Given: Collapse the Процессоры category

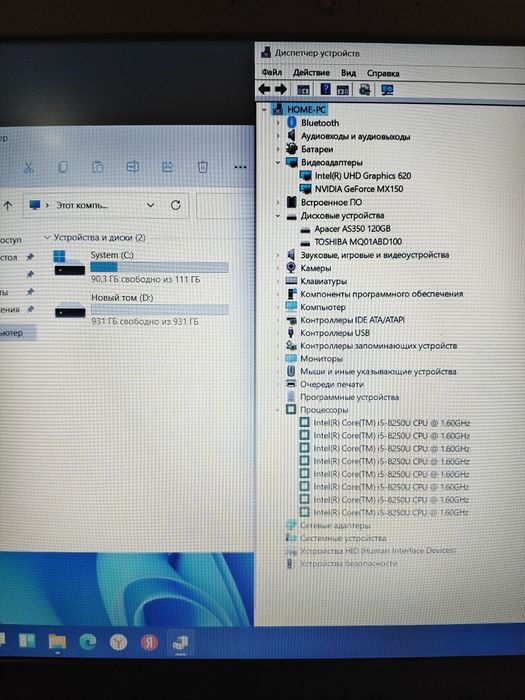Looking at the screenshot, I should pyautogui.click(x=278, y=409).
